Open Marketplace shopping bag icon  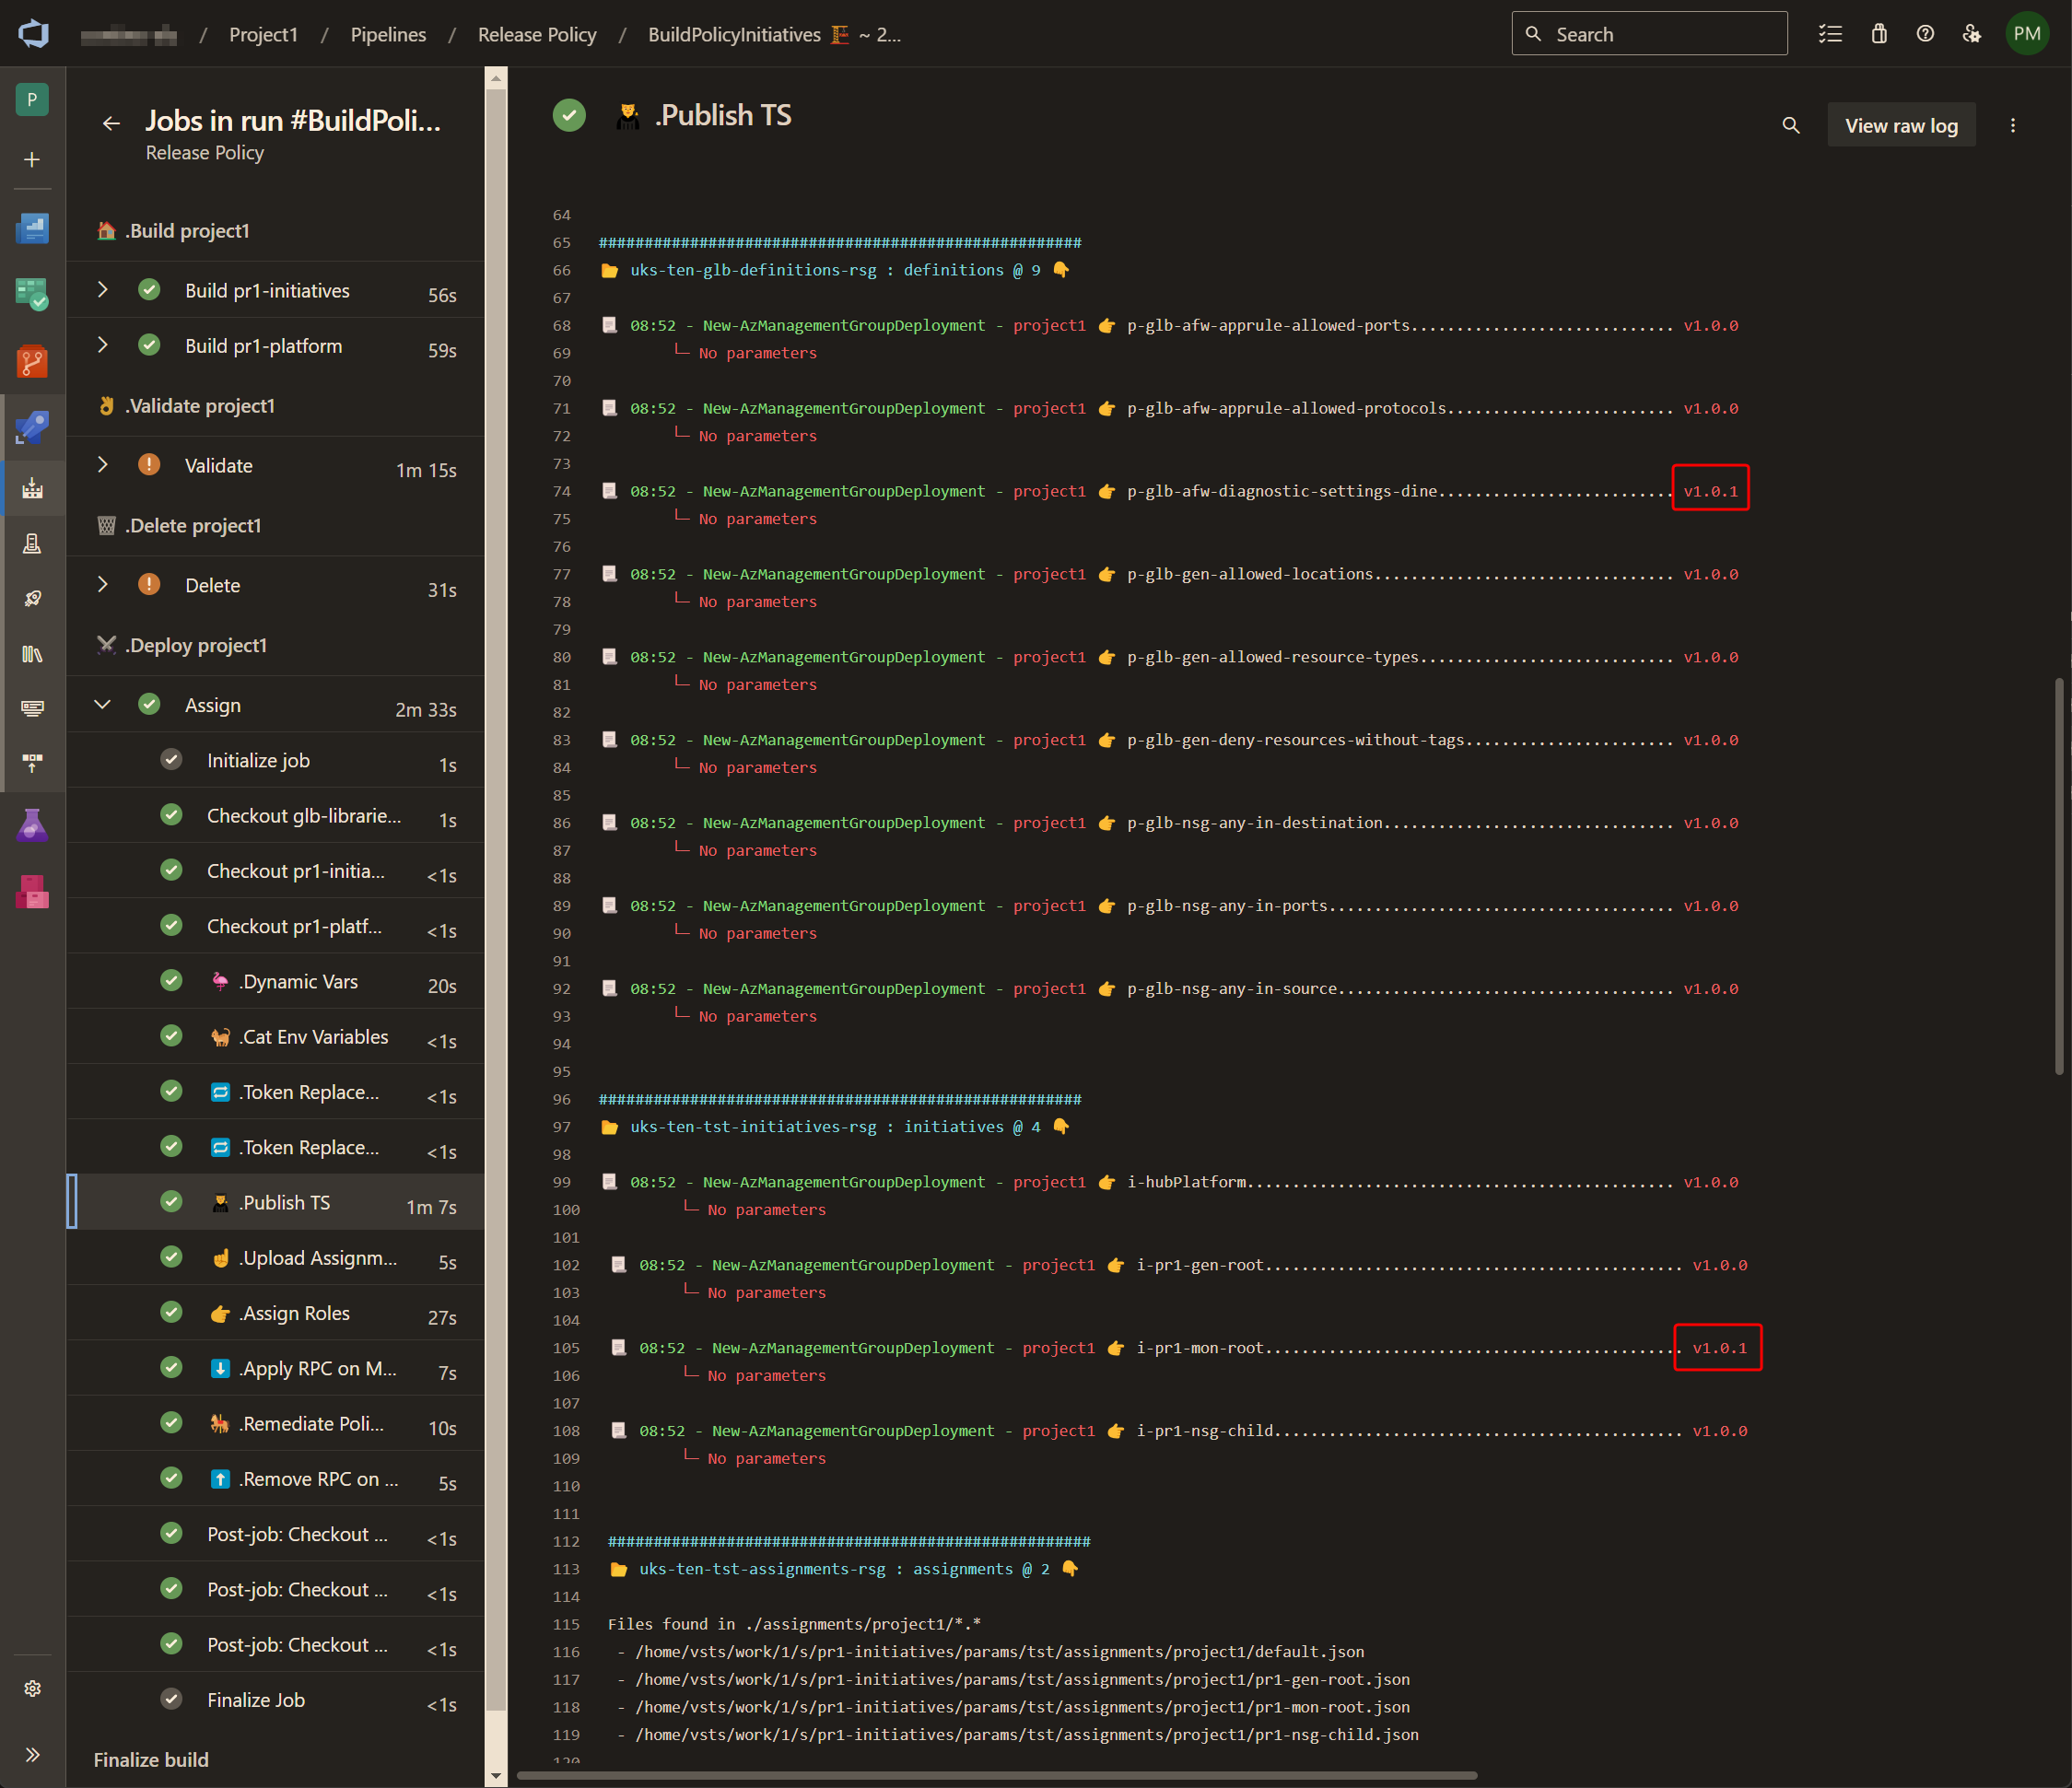(x=1879, y=34)
